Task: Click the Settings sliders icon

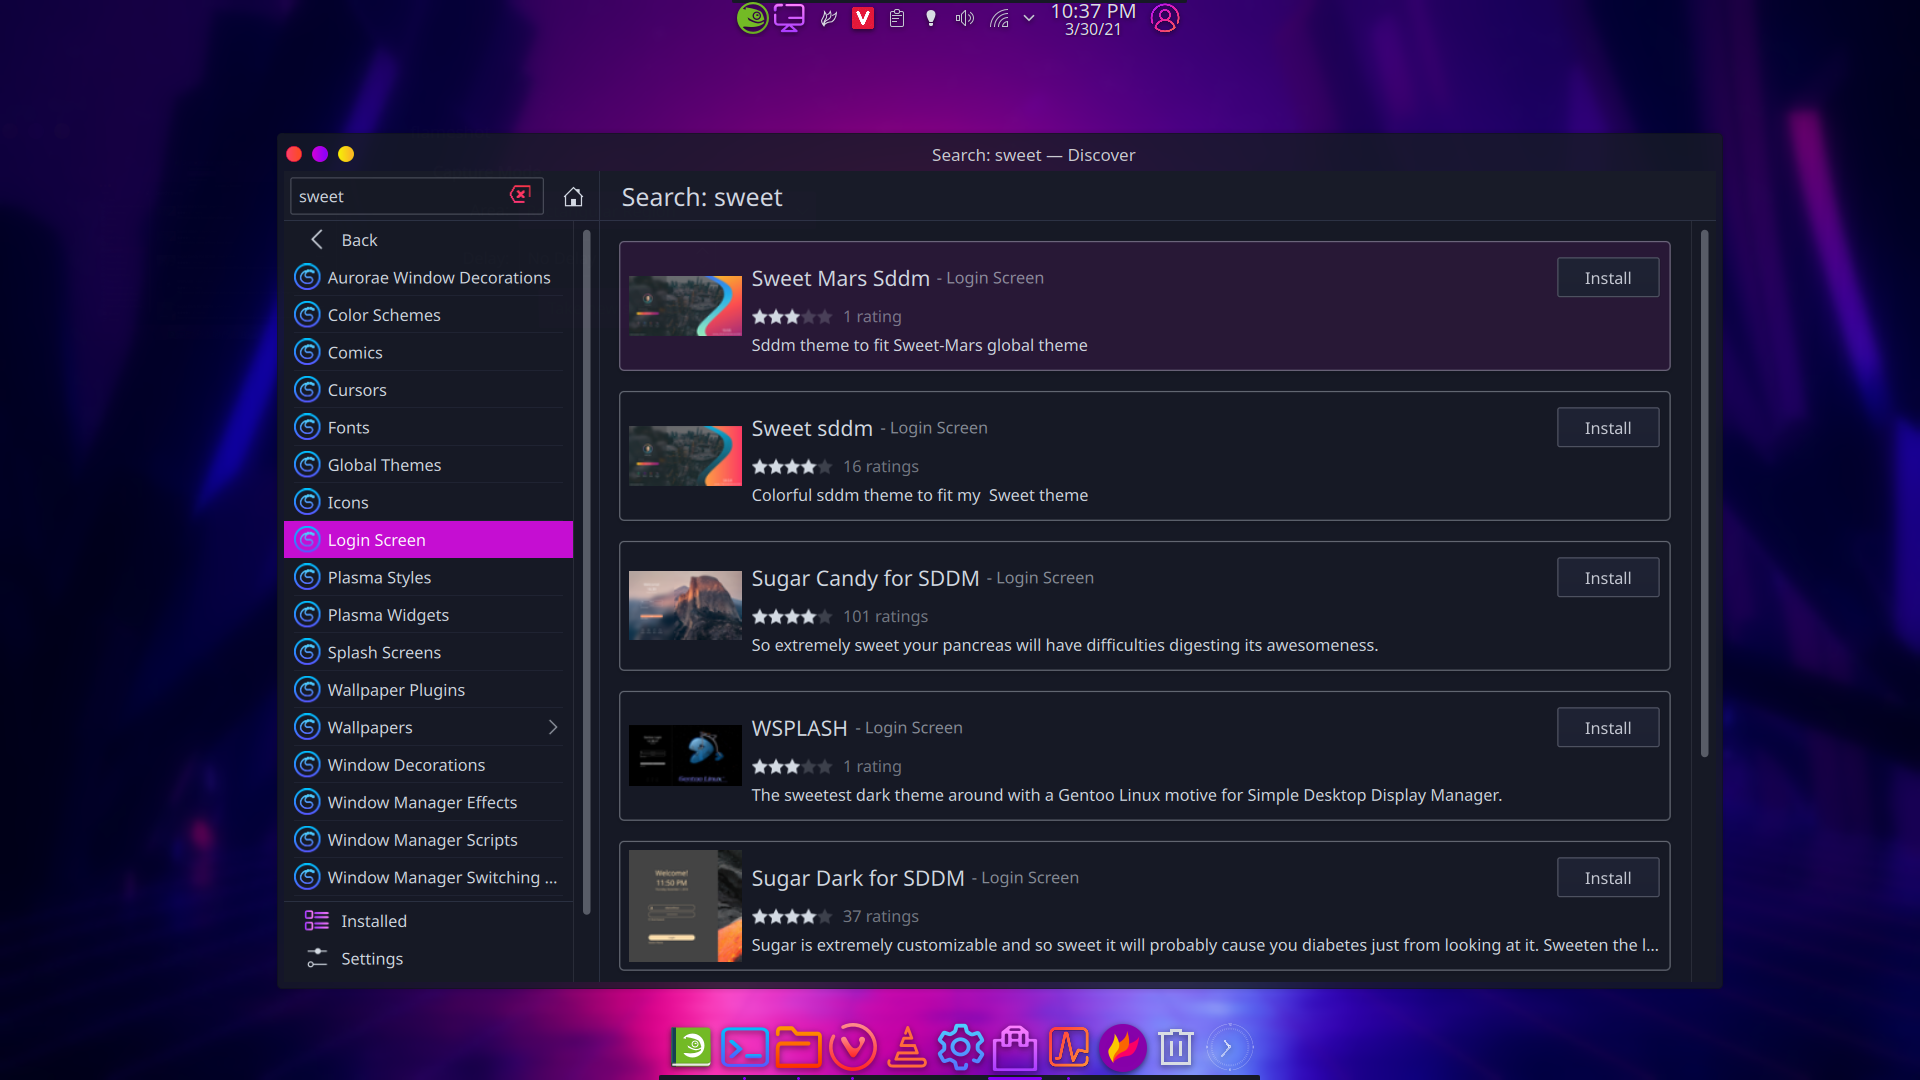Action: [x=317, y=958]
